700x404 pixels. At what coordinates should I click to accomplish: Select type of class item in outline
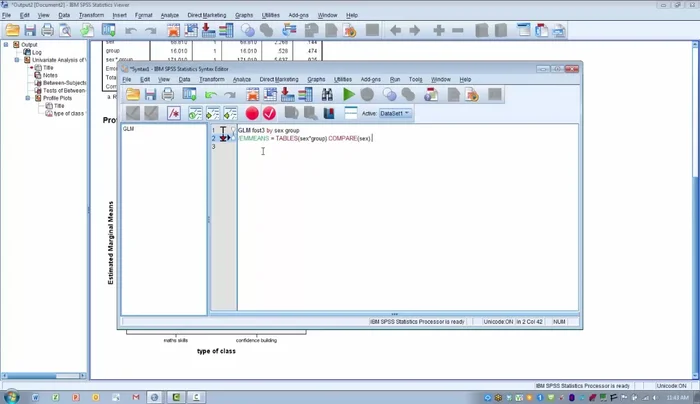coord(69,113)
